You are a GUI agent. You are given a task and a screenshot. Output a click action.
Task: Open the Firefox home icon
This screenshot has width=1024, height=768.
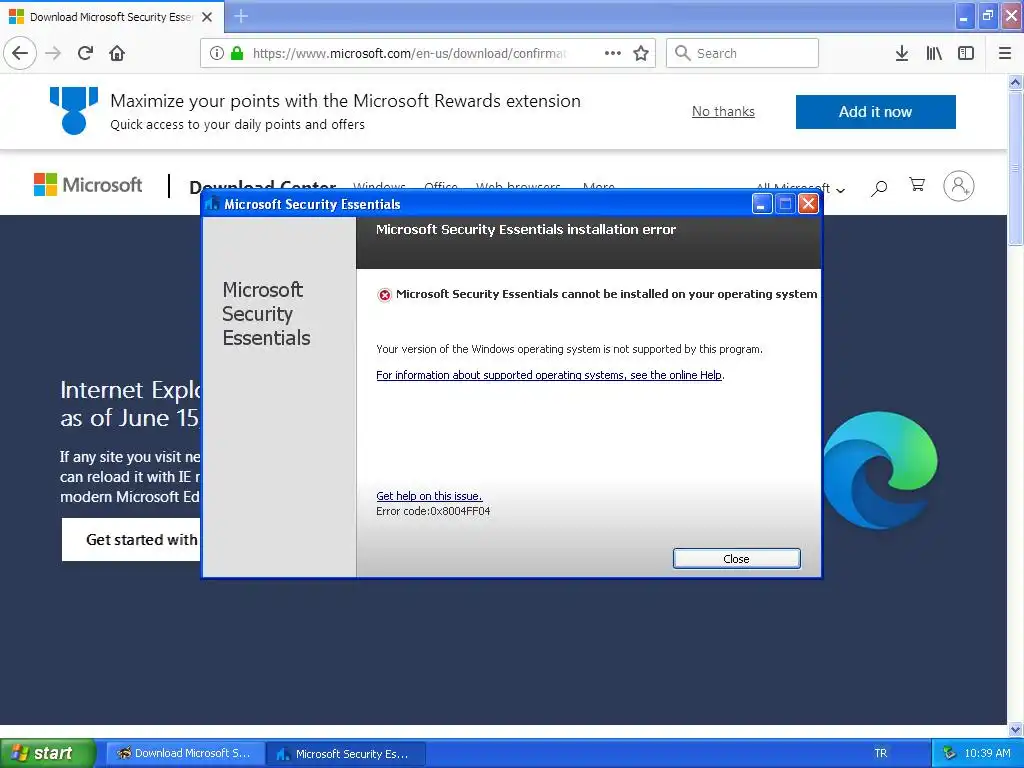(117, 53)
